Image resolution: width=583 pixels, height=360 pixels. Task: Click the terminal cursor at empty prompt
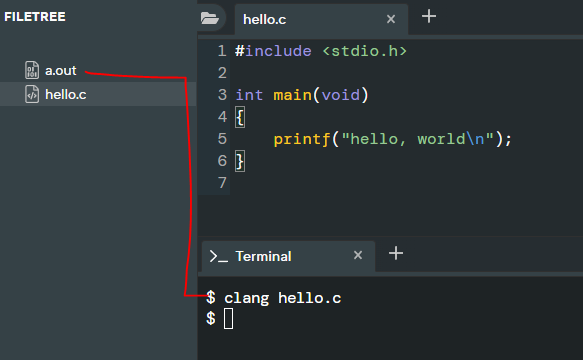228,319
